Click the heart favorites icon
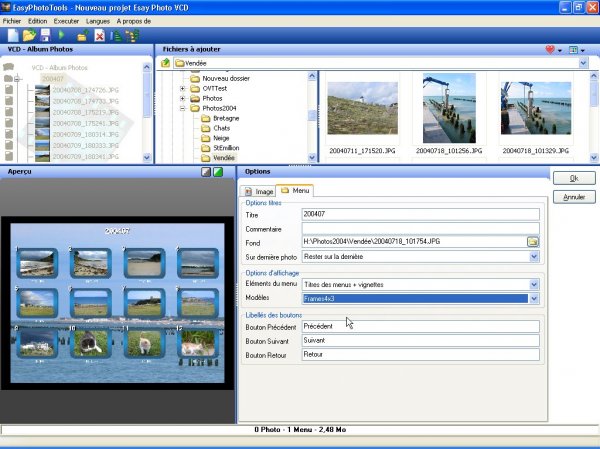Image resolution: width=600 pixels, height=449 pixels. (x=549, y=49)
